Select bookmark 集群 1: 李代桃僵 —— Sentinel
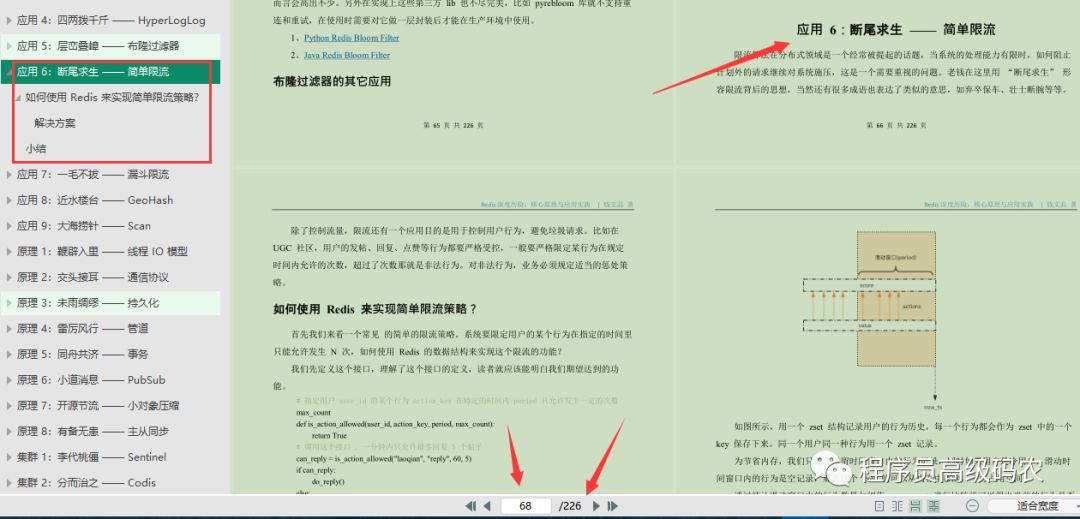Viewport: 1080px width, 519px height. 92,457
